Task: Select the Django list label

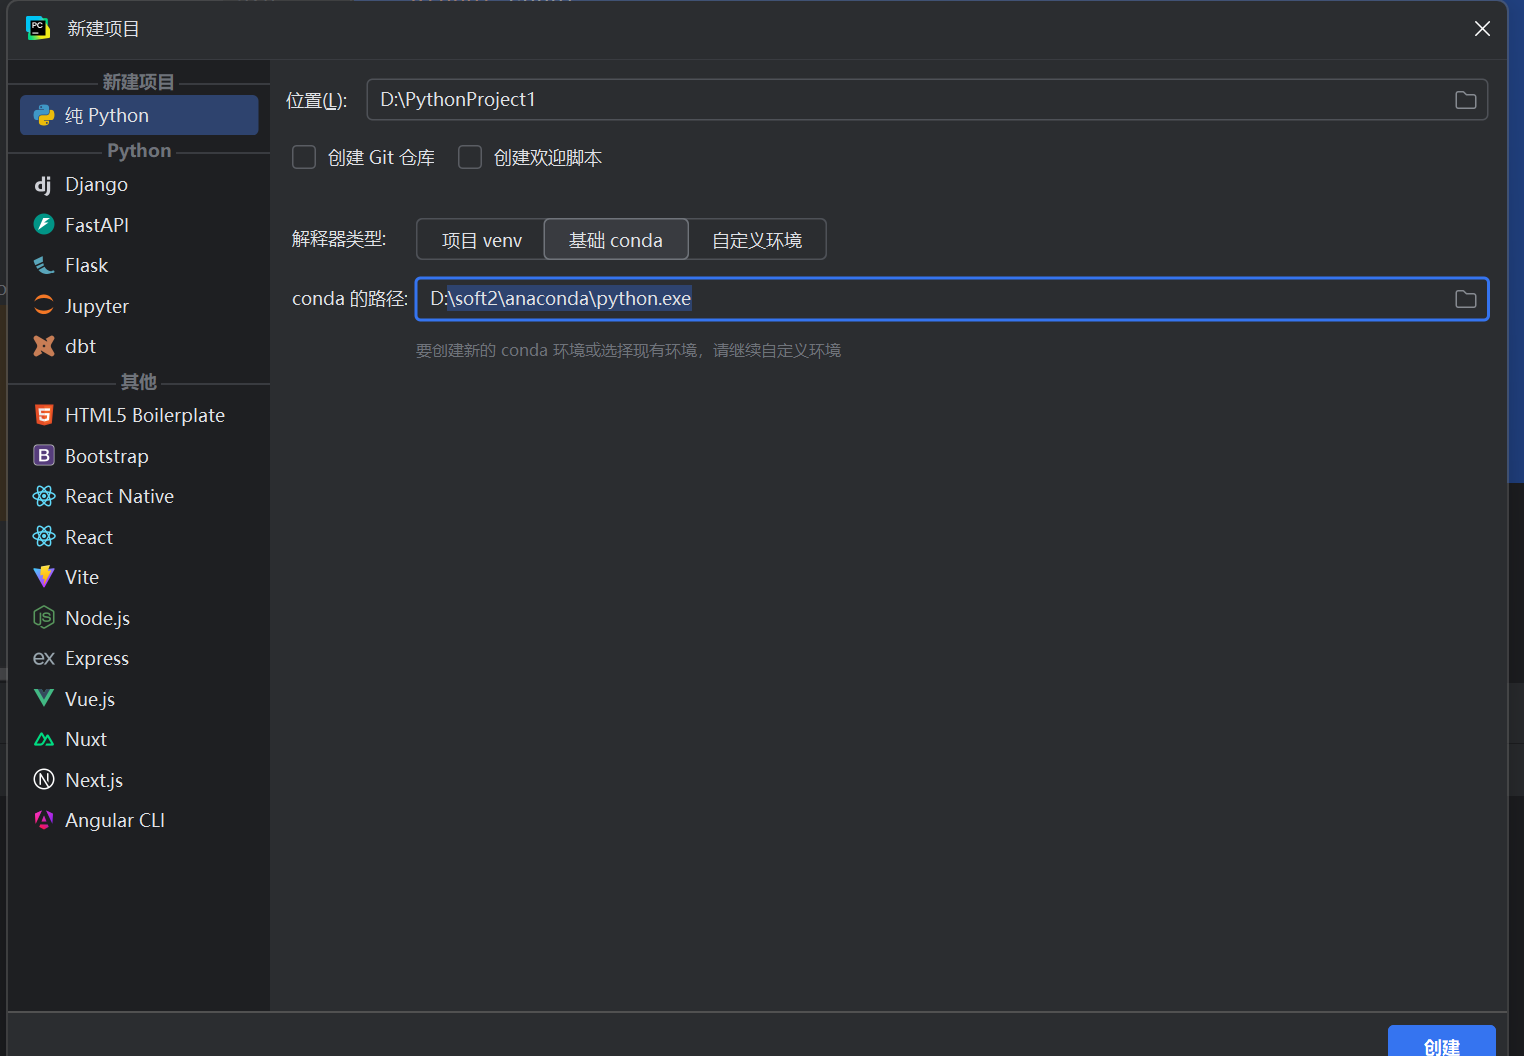Action: 96,185
